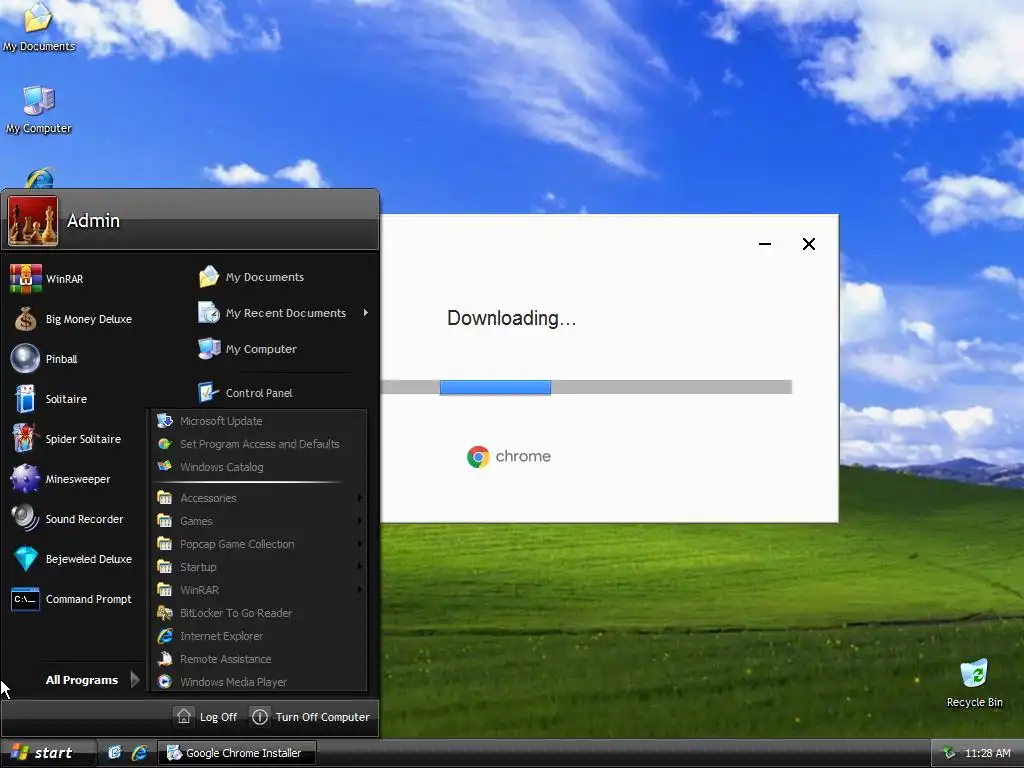Viewport: 1024px width, 768px height.
Task: Select My Documents desktop icon
Action: 39,27
